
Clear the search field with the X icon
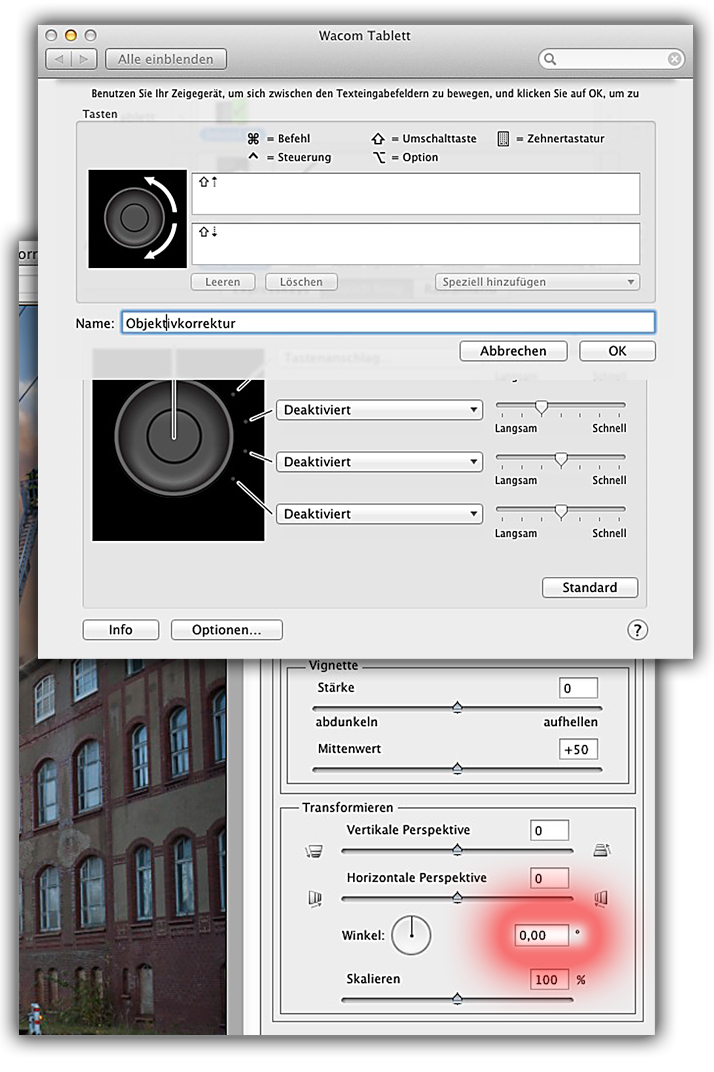[x=674, y=59]
